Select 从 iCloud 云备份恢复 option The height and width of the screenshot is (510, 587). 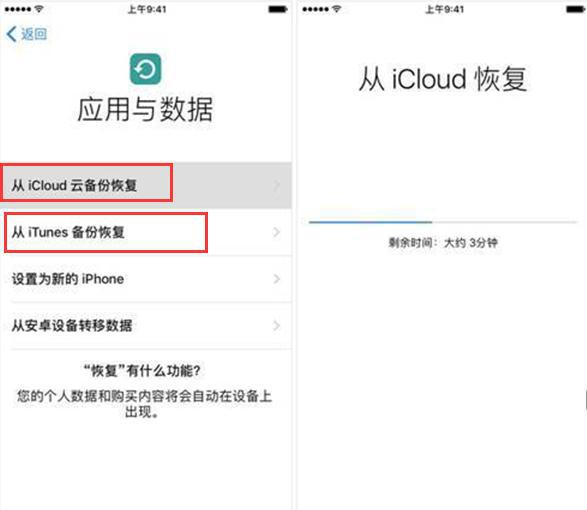point(146,185)
